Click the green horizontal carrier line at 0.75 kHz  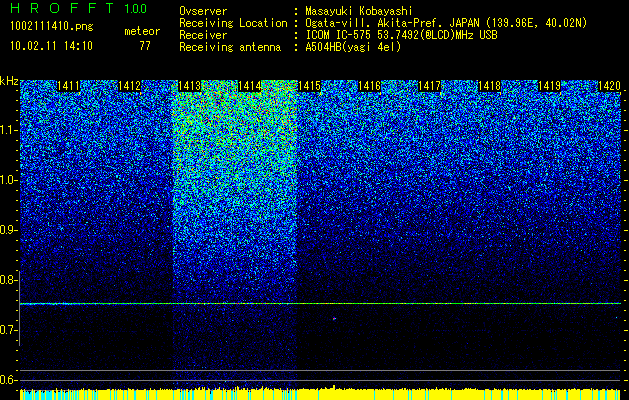(320, 304)
